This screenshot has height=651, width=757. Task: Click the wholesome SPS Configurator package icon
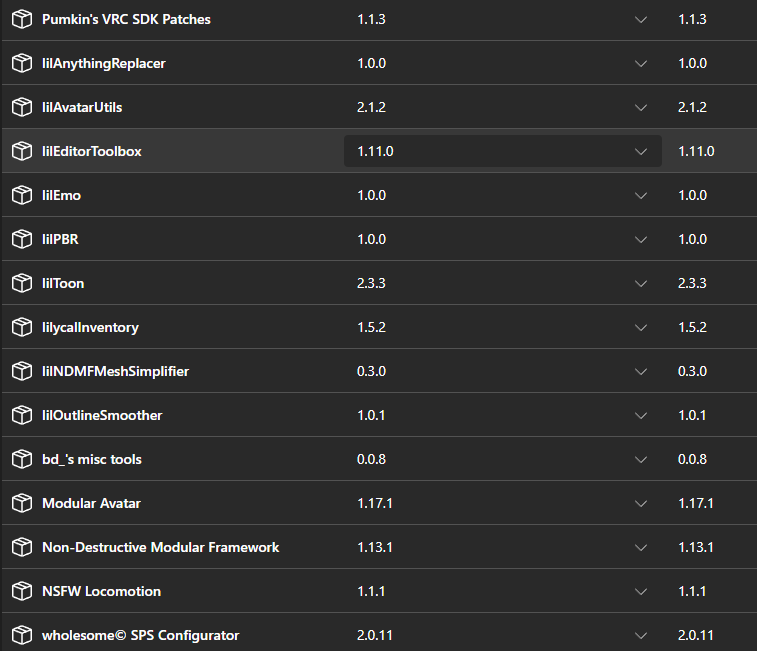click(x=22, y=635)
